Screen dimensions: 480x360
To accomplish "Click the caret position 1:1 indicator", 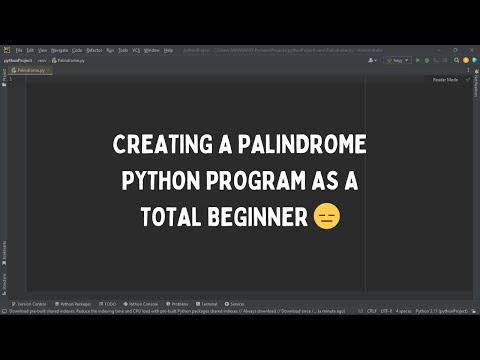I will (x=360, y=311).
